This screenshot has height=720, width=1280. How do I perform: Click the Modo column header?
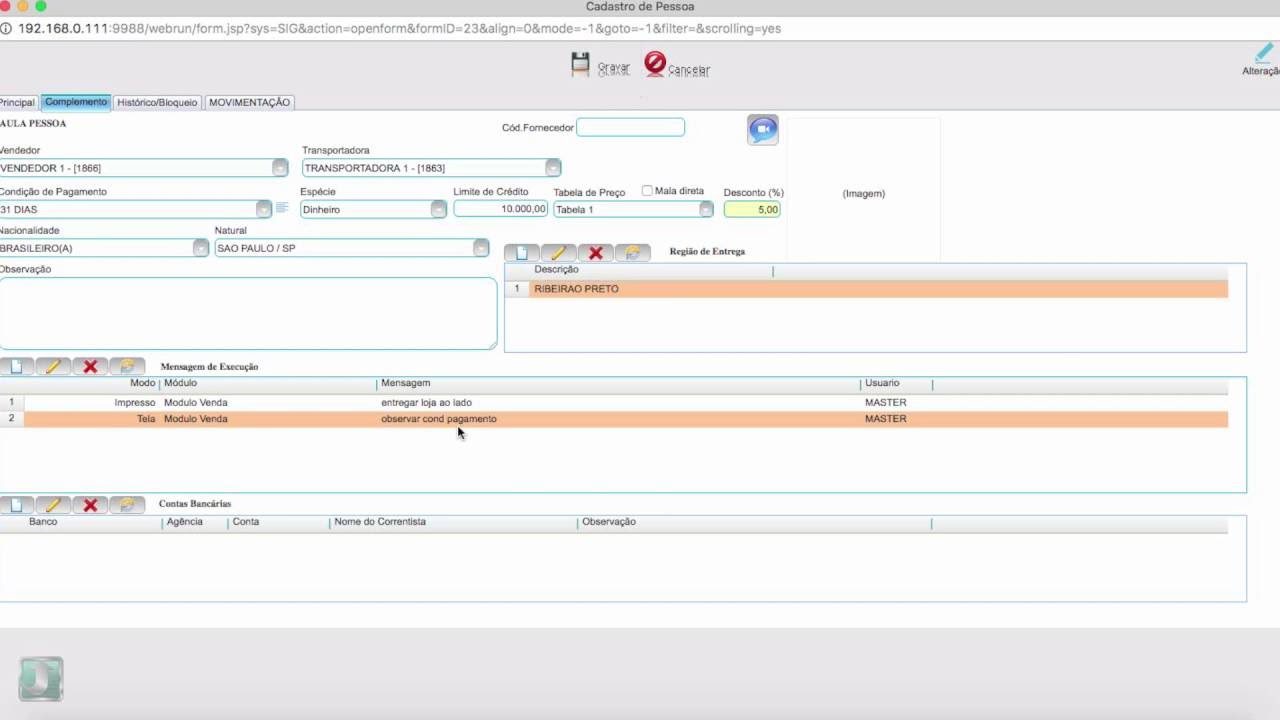[x=143, y=383]
